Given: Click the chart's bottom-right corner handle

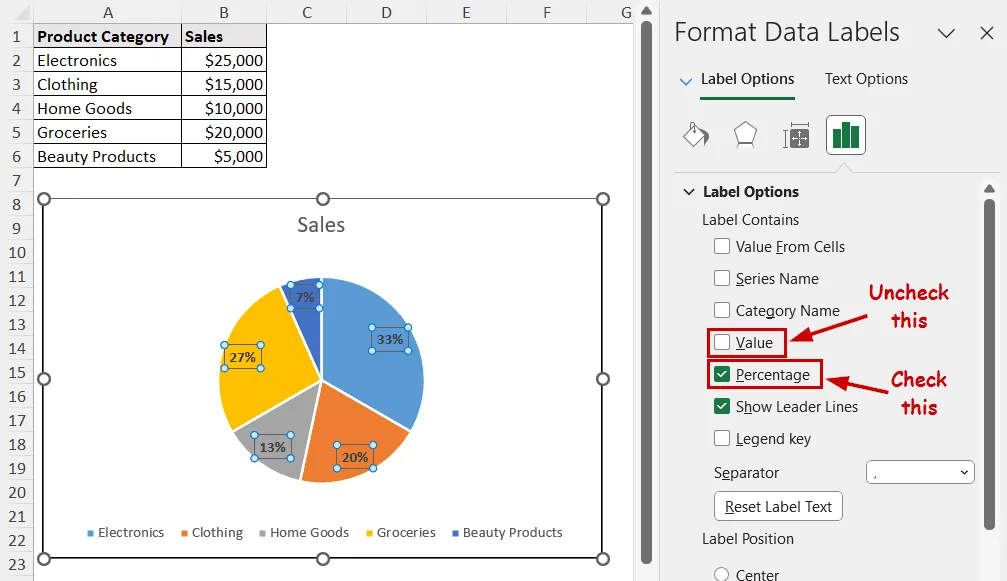Looking at the screenshot, I should pos(602,559).
